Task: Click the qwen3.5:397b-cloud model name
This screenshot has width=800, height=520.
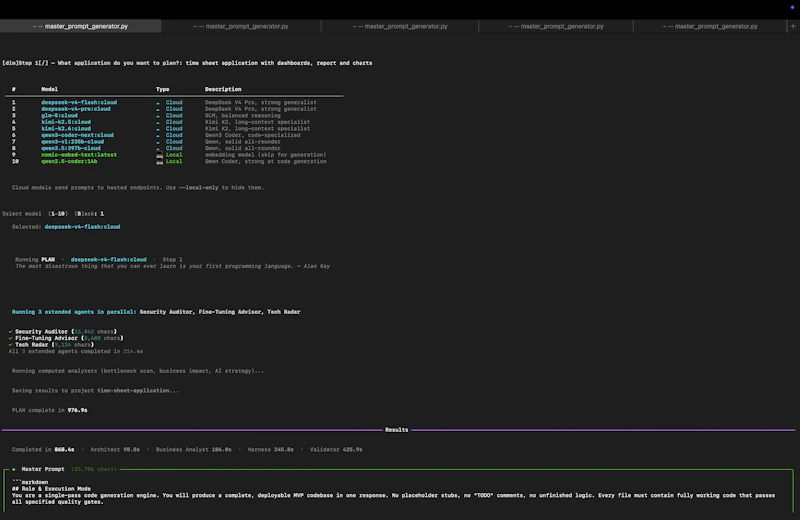Action: pyautogui.click(x=71, y=148)
